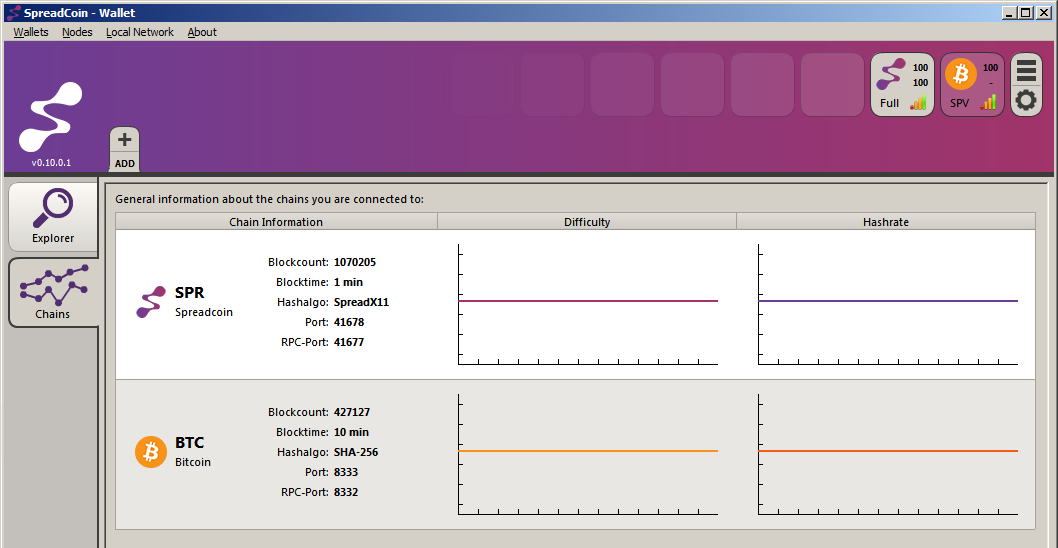Select the SpreadX11 hashalgo value

coord(361,302)
